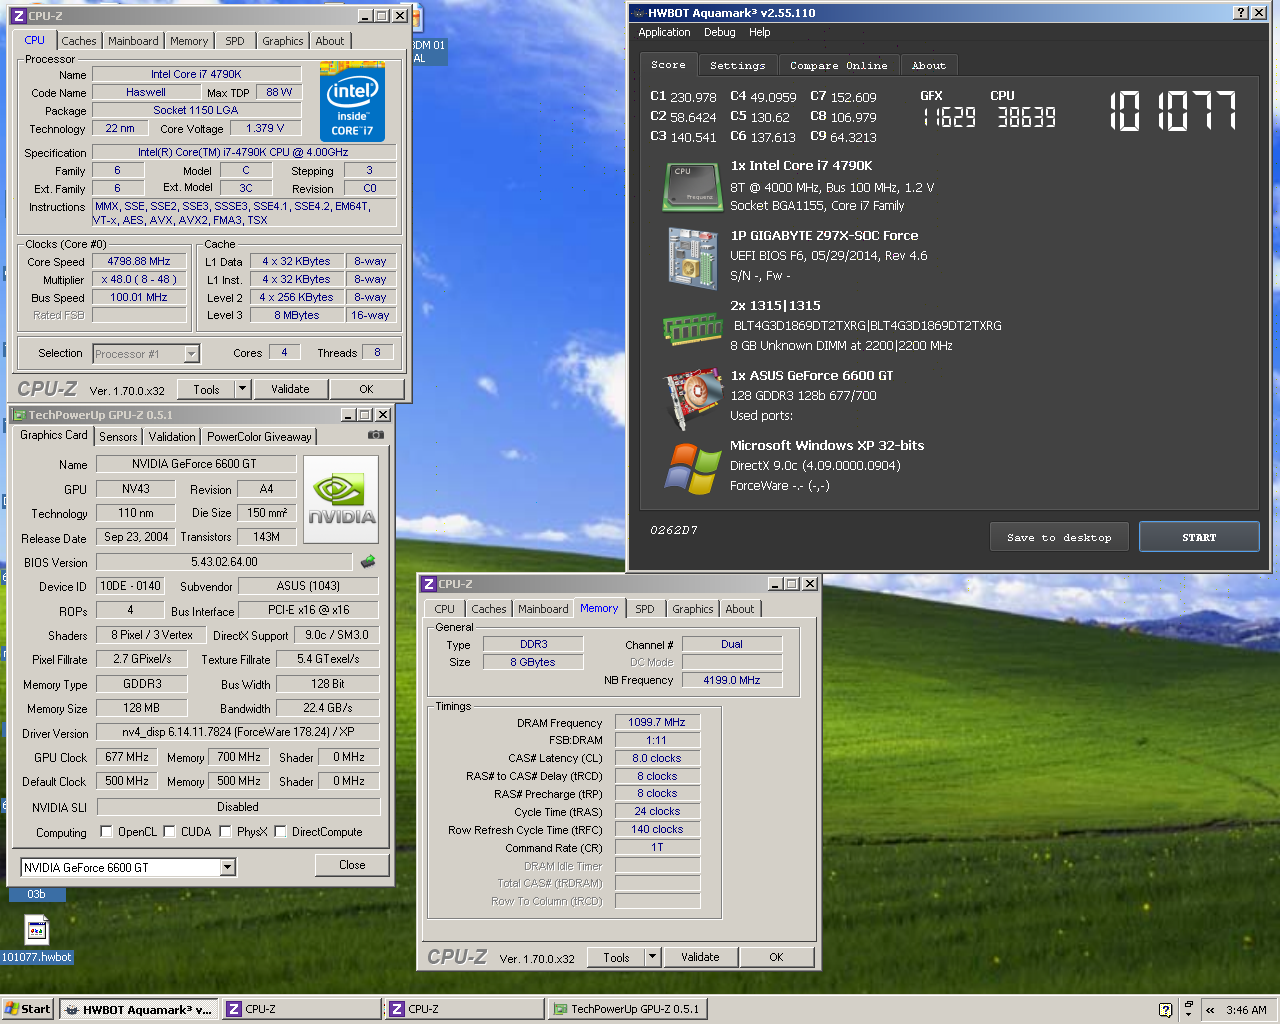Open Tools dropdown arrow in Memory CPU-Z
1280x1024 pixels.
coord(653,957)
